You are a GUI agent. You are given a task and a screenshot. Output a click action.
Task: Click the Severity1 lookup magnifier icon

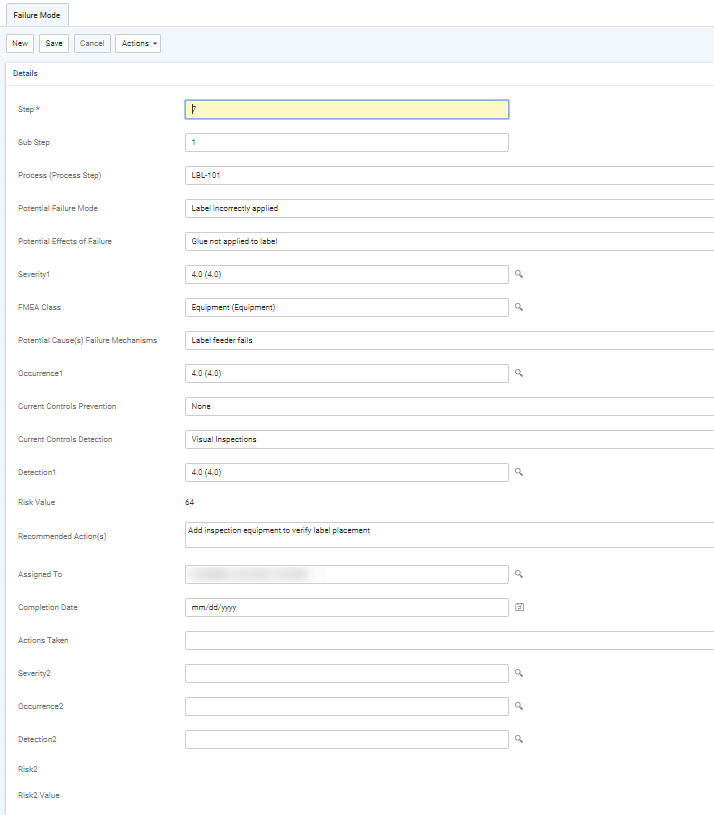(x=518, y=274)
